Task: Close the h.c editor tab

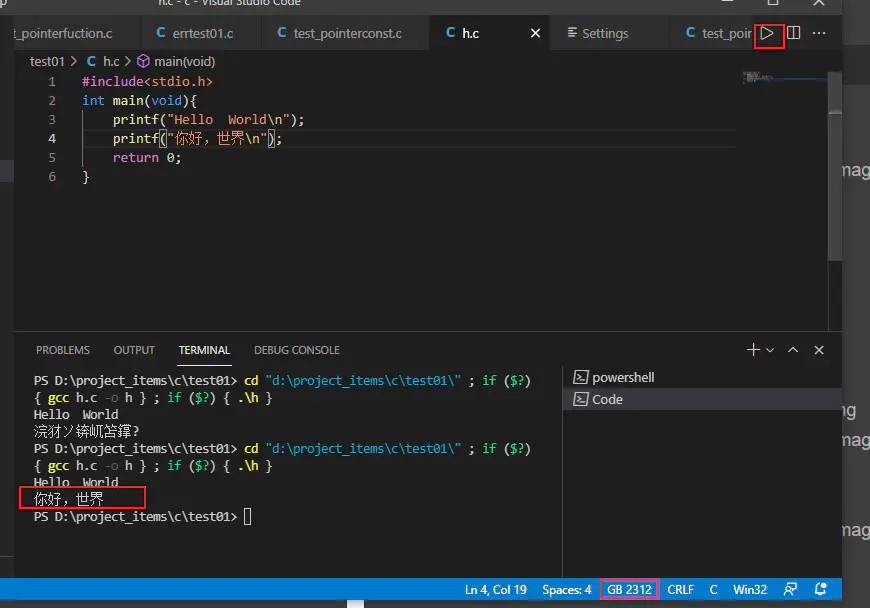Action: (x=535, y=33)
